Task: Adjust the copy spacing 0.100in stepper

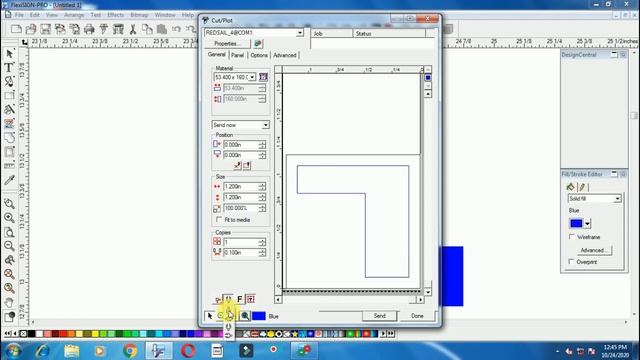Action: coord(262,253)
